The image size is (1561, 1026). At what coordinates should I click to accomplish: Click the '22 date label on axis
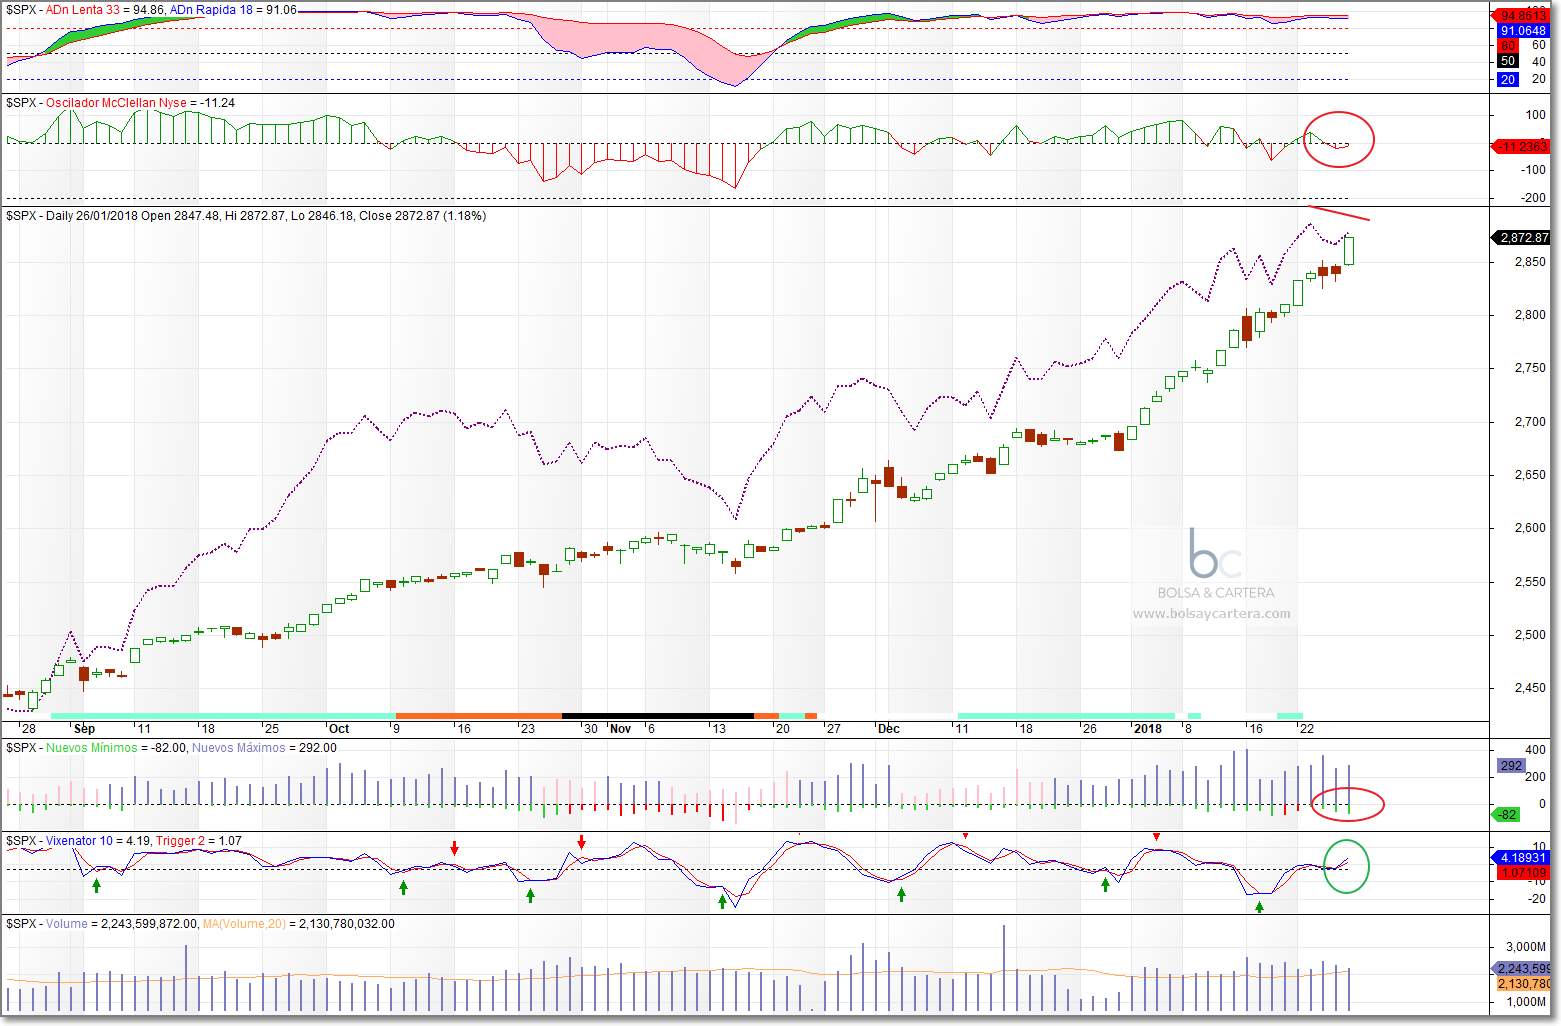(1306, 729)
